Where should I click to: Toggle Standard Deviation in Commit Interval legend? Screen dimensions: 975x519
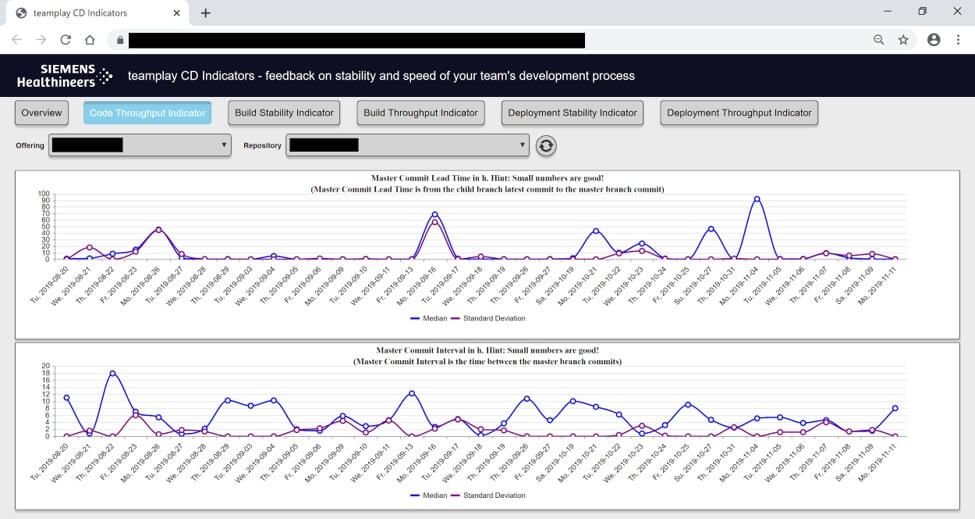tap(488, 495)
